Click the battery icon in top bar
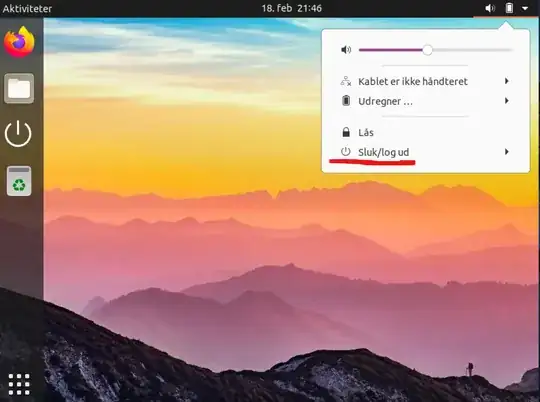Image resolution: width=540 pixels, height=402 pixels. [x=509, y=8]
